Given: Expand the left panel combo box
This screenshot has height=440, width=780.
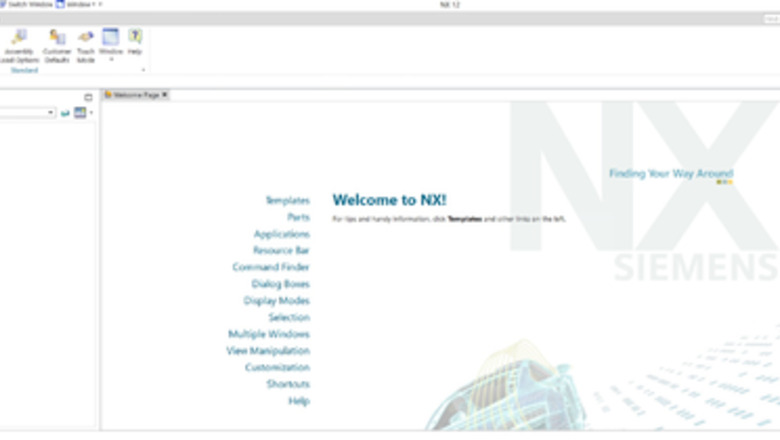Looking at the screenshot, I should (51, 113).
